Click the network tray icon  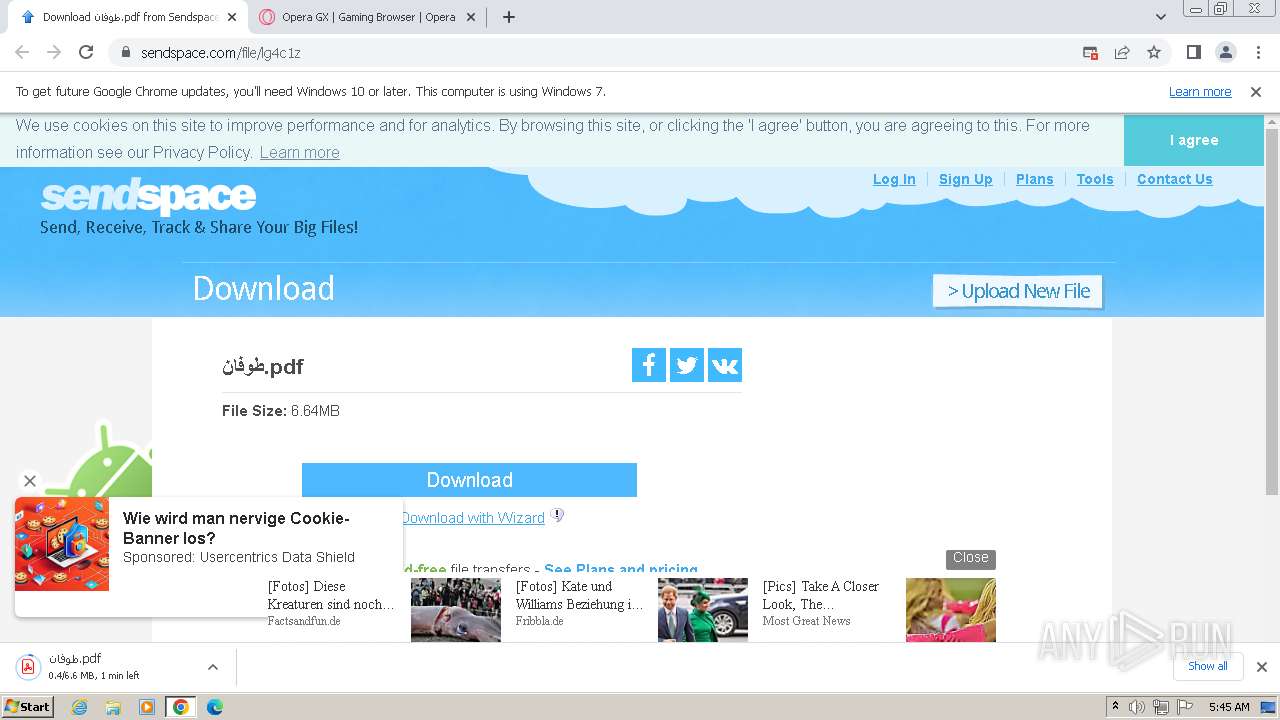click(x=1161, y=707)
